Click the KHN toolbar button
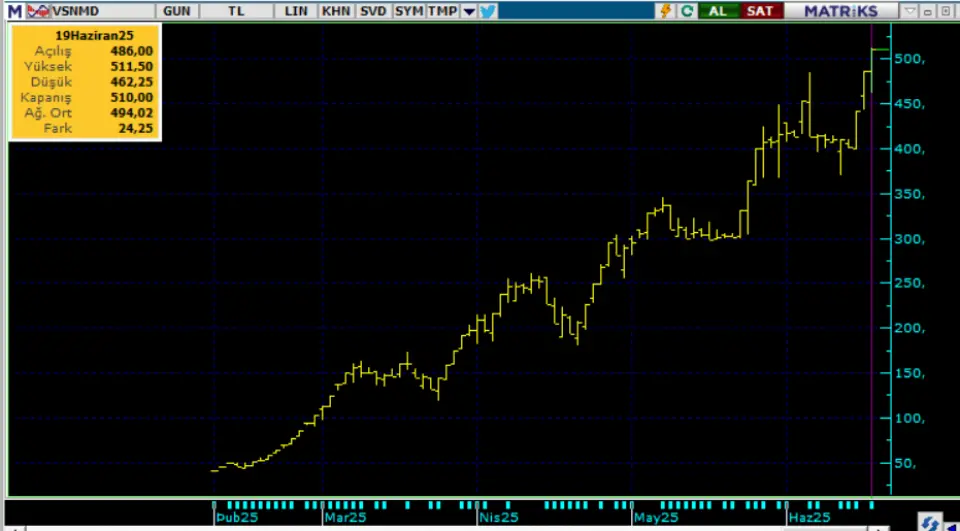 (337, 11)
